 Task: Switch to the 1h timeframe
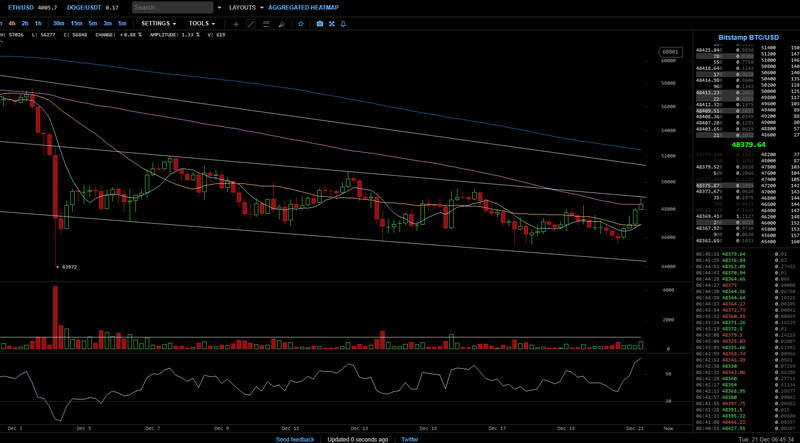(38, 23)
